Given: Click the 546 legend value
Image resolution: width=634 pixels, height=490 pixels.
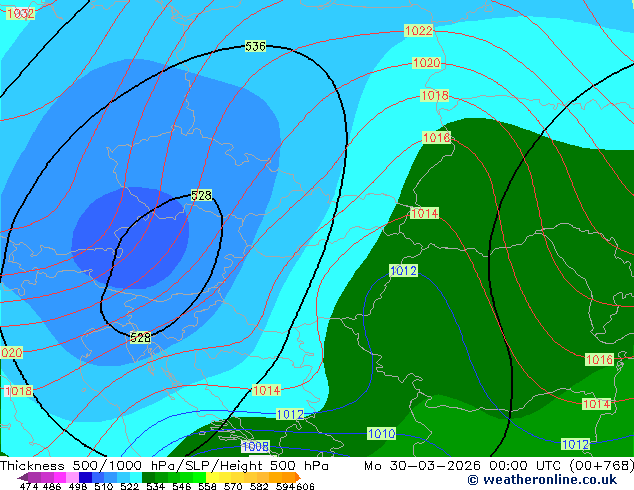Looking at the screenshot, I should (182, 486).
